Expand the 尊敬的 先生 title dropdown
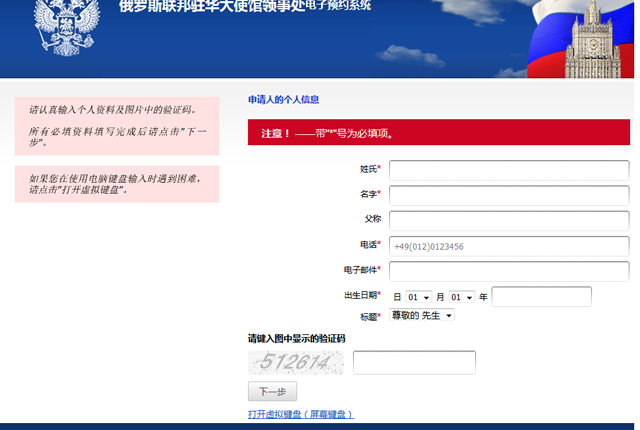Viewport: 640px width, 430px height. [x=421, y=316]
